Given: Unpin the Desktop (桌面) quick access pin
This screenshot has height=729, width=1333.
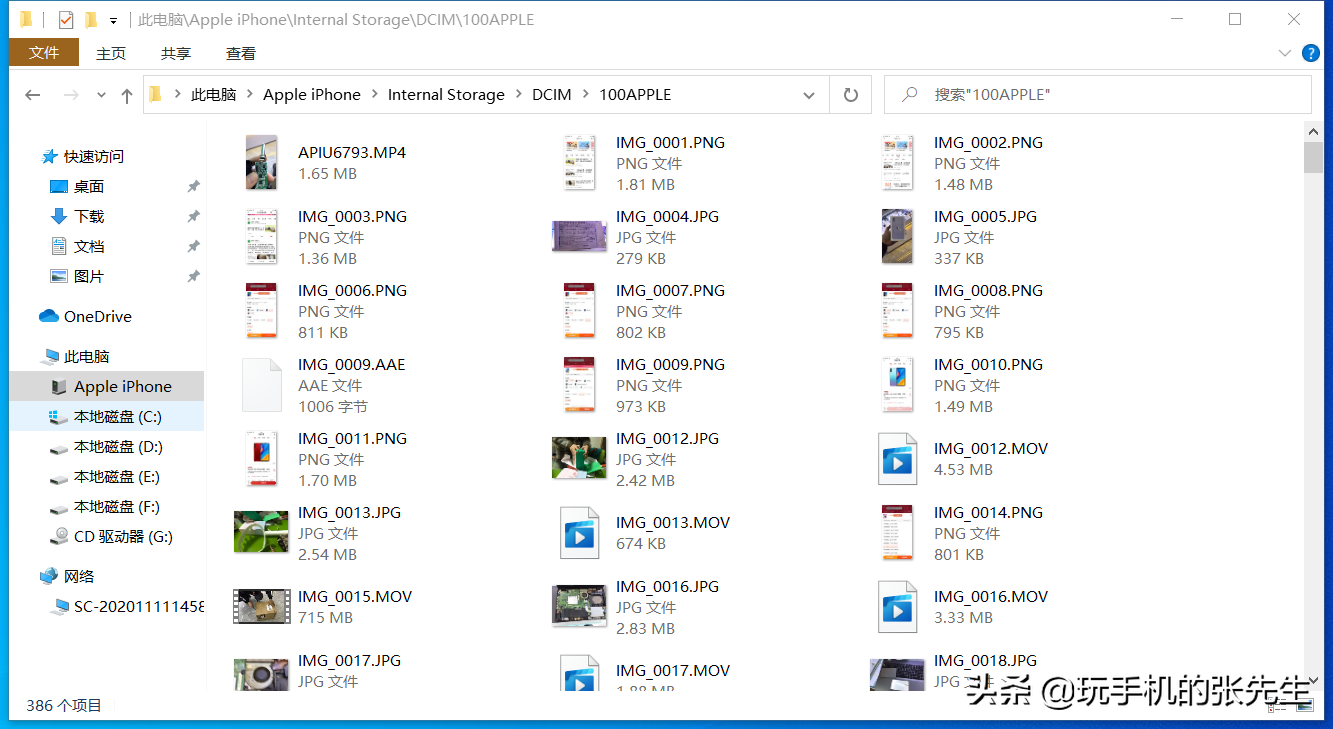Looking at the screenshot, I should 193,187.
